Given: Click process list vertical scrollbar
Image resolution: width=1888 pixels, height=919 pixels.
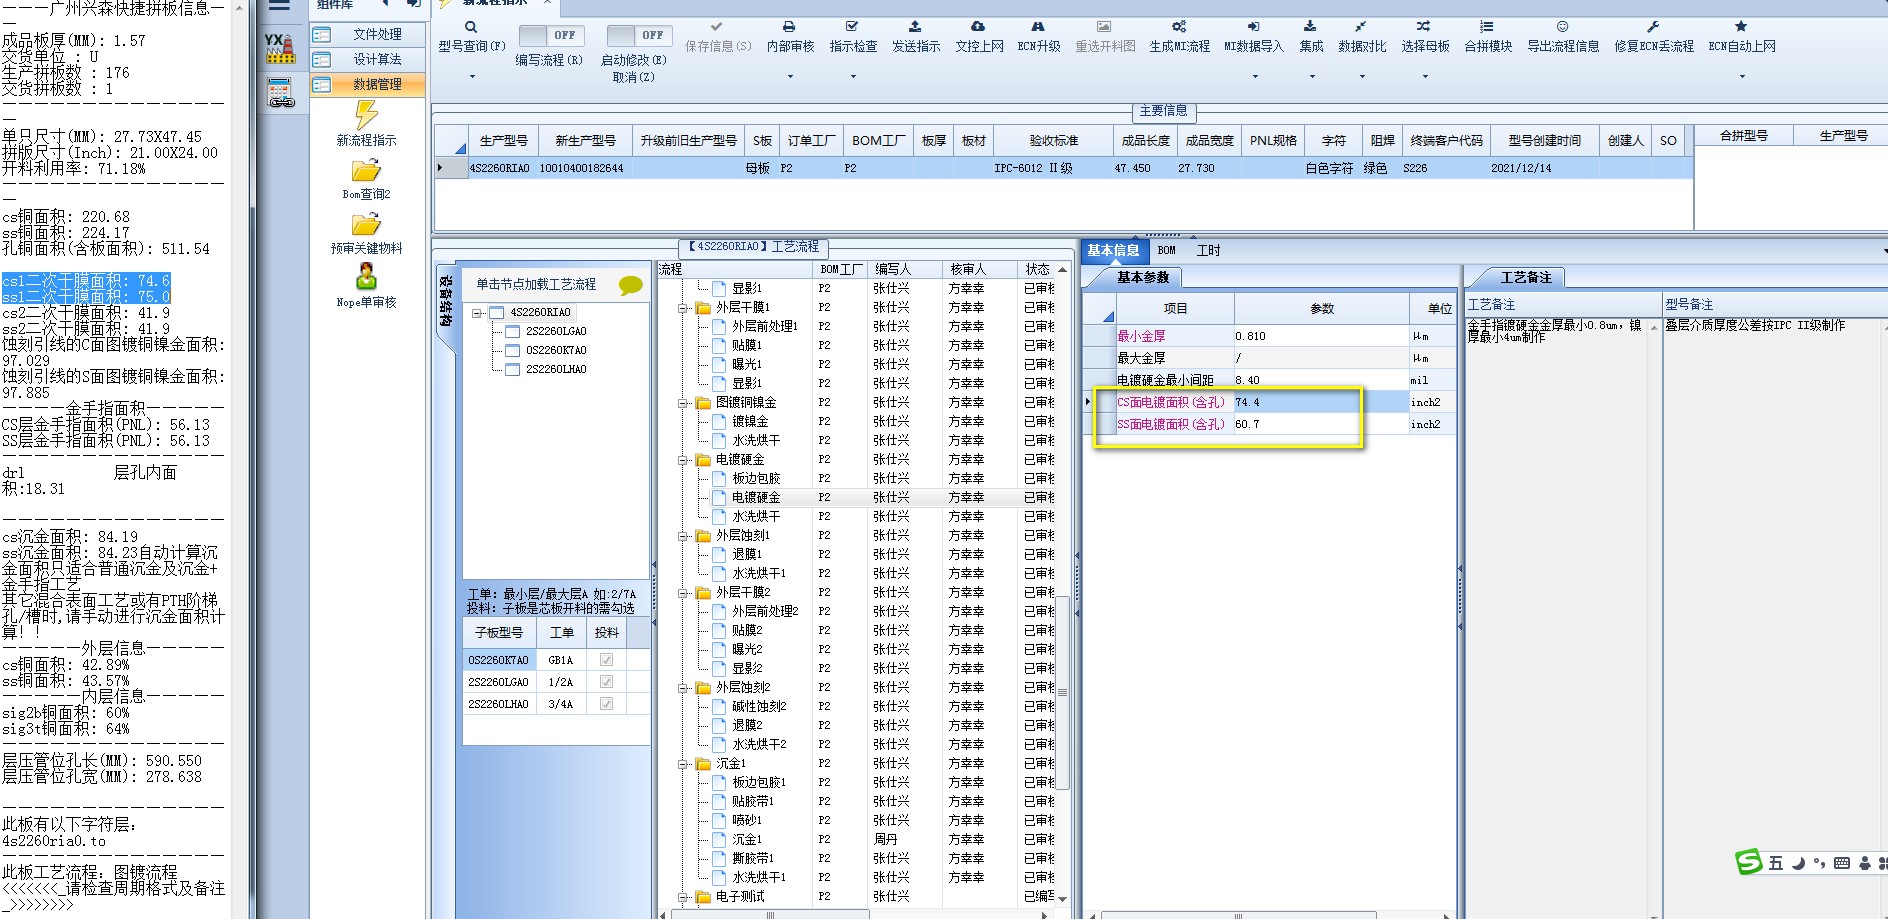Looking at the screenshot, I should 1062,692.
